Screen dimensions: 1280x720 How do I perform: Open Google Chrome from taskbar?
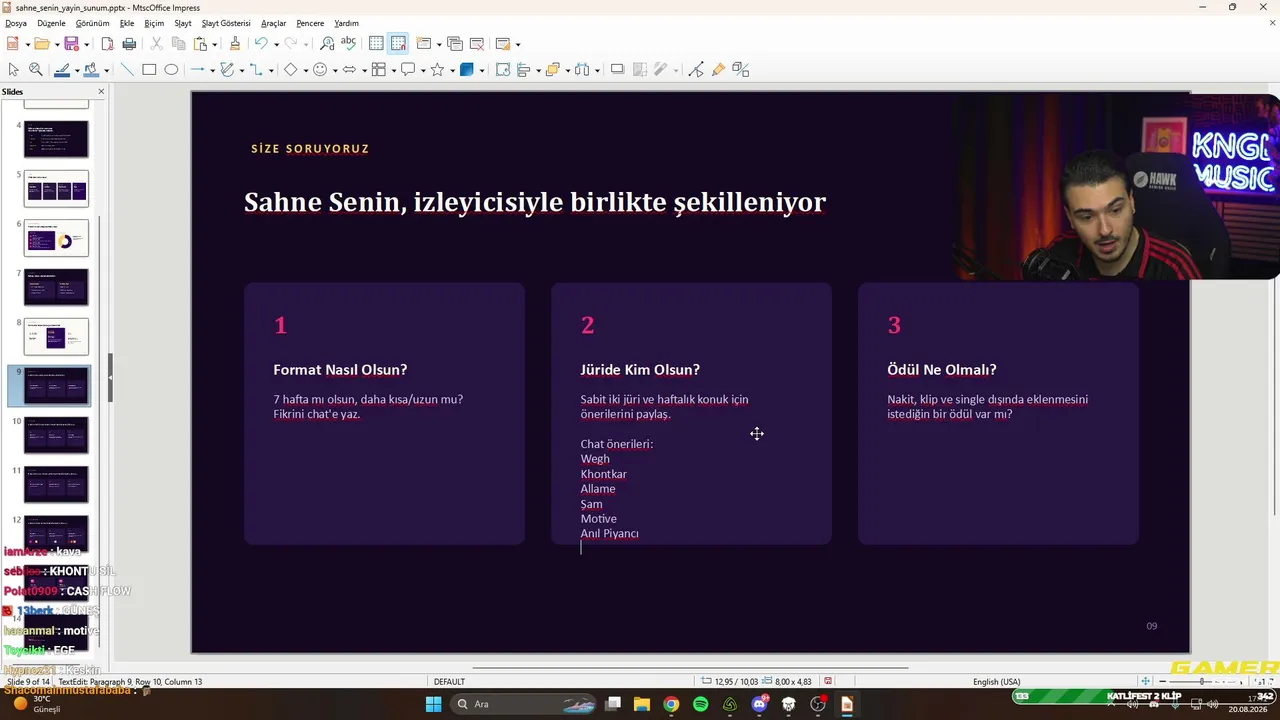671,704
